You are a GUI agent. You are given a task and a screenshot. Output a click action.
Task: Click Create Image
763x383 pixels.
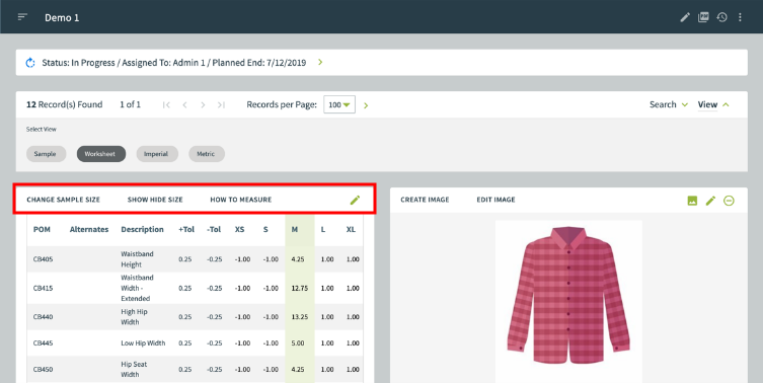tap(425, 200)
